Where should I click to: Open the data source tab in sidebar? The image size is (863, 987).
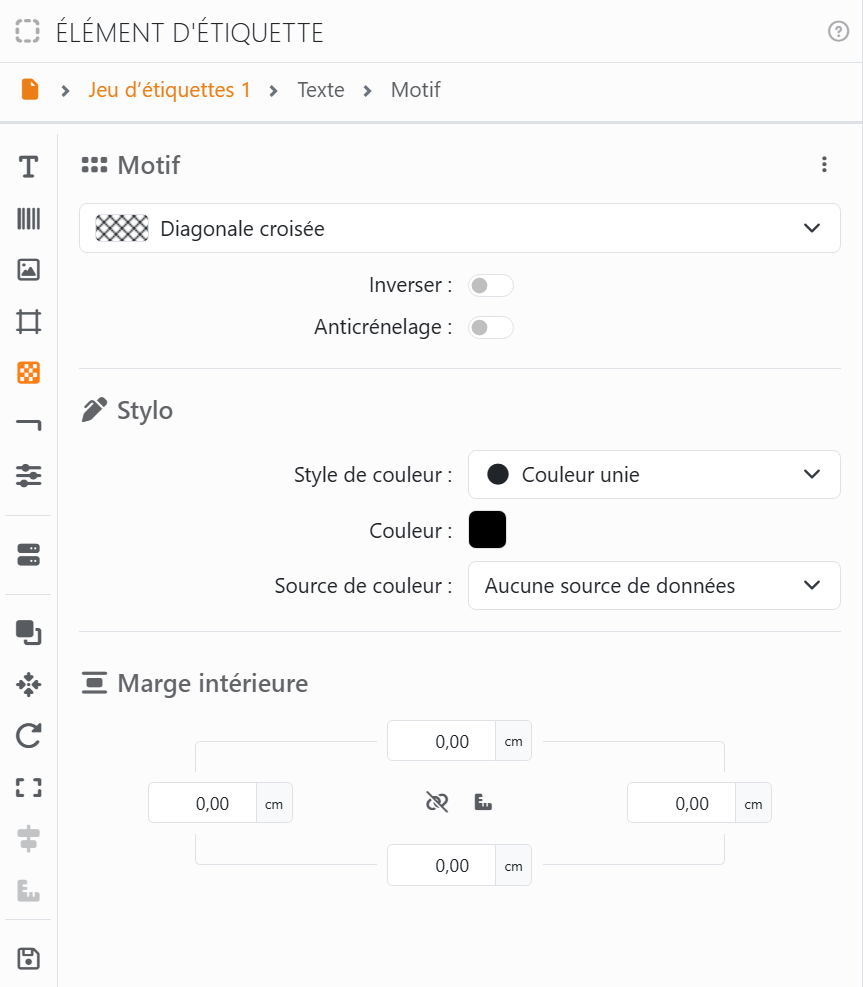(x=28, y=555)
